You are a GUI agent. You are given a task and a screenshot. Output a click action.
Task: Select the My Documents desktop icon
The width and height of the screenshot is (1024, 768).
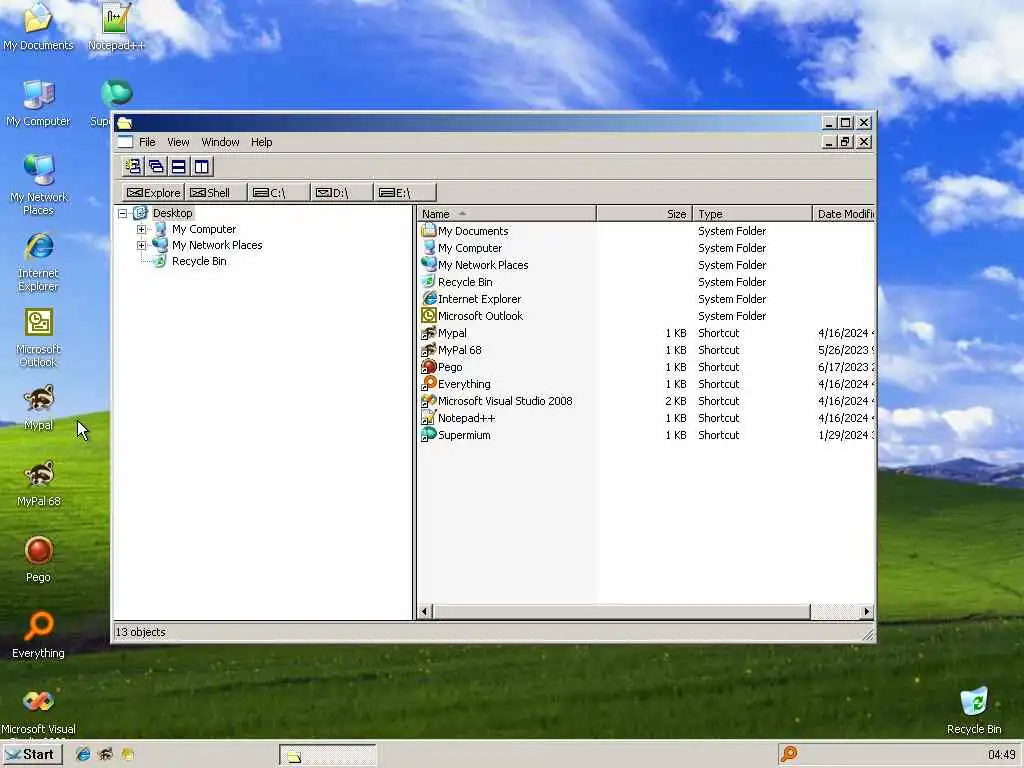pyautogui.click(x=38, y=27)
